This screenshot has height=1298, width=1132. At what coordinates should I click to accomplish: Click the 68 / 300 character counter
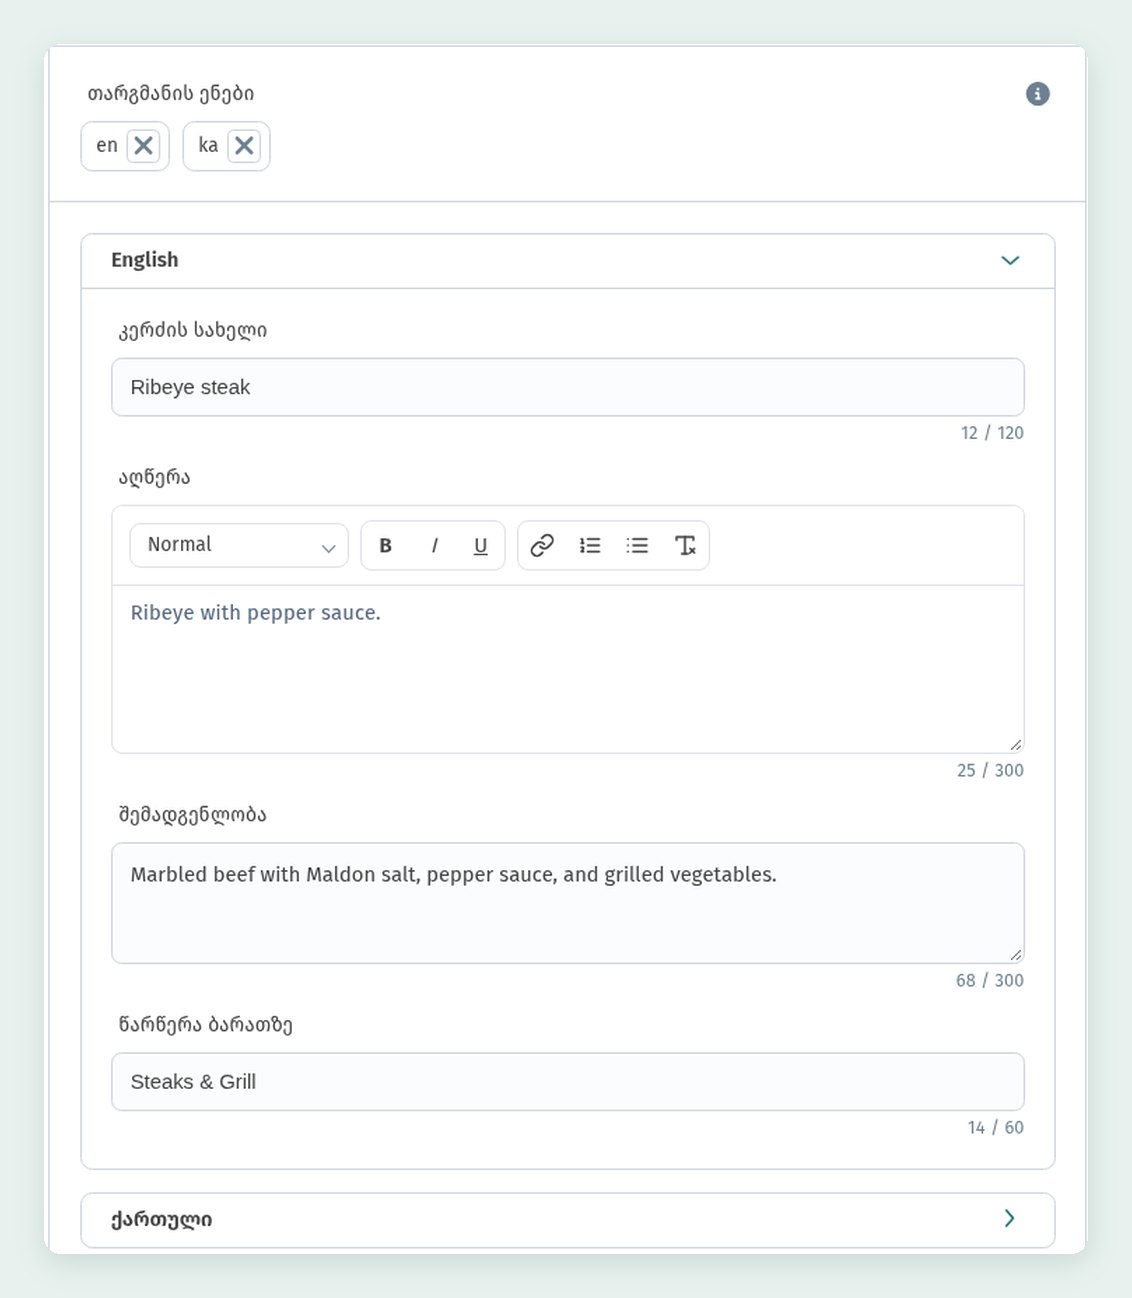pyautogui.click(x=990, y=980)
